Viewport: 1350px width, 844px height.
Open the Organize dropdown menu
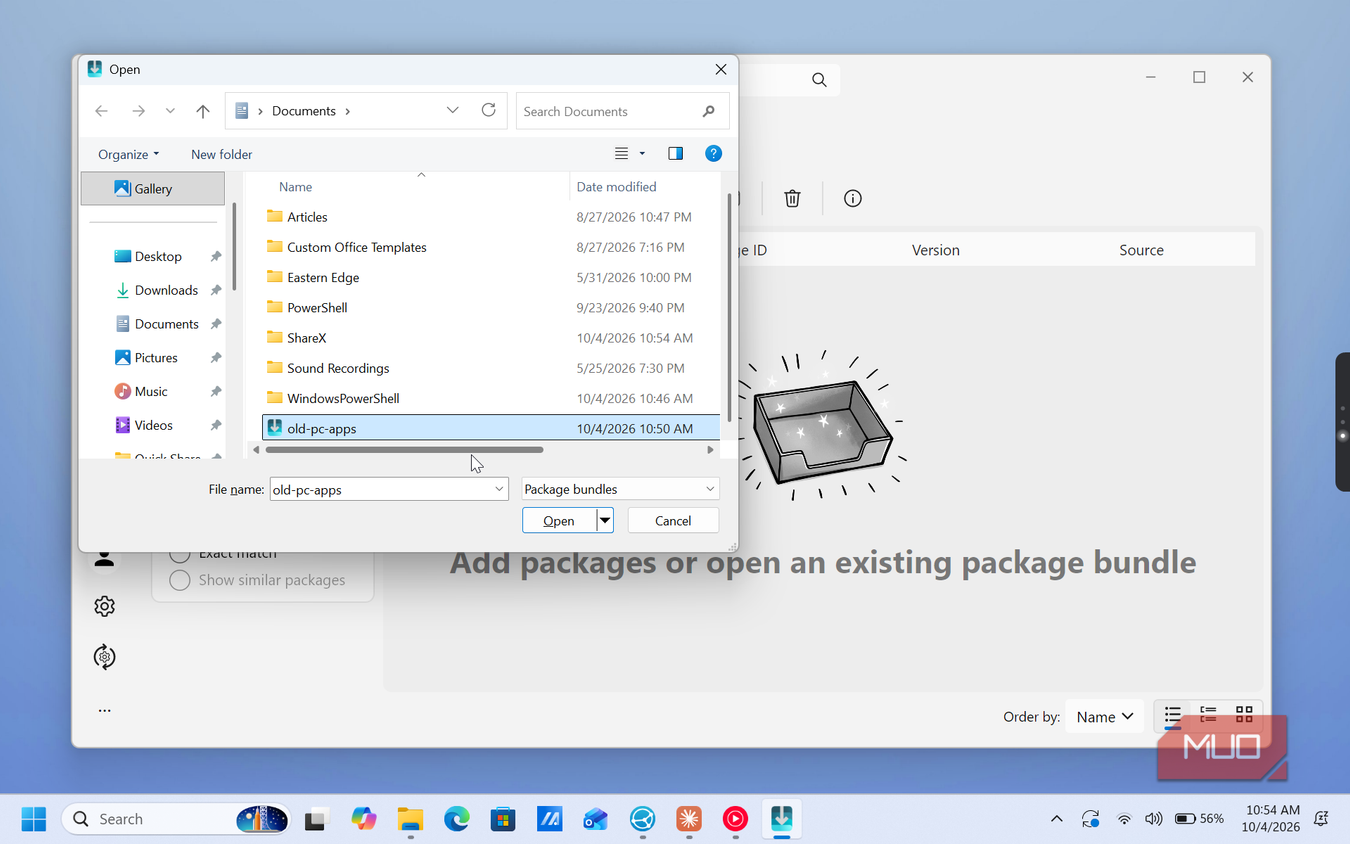[128, 154]
